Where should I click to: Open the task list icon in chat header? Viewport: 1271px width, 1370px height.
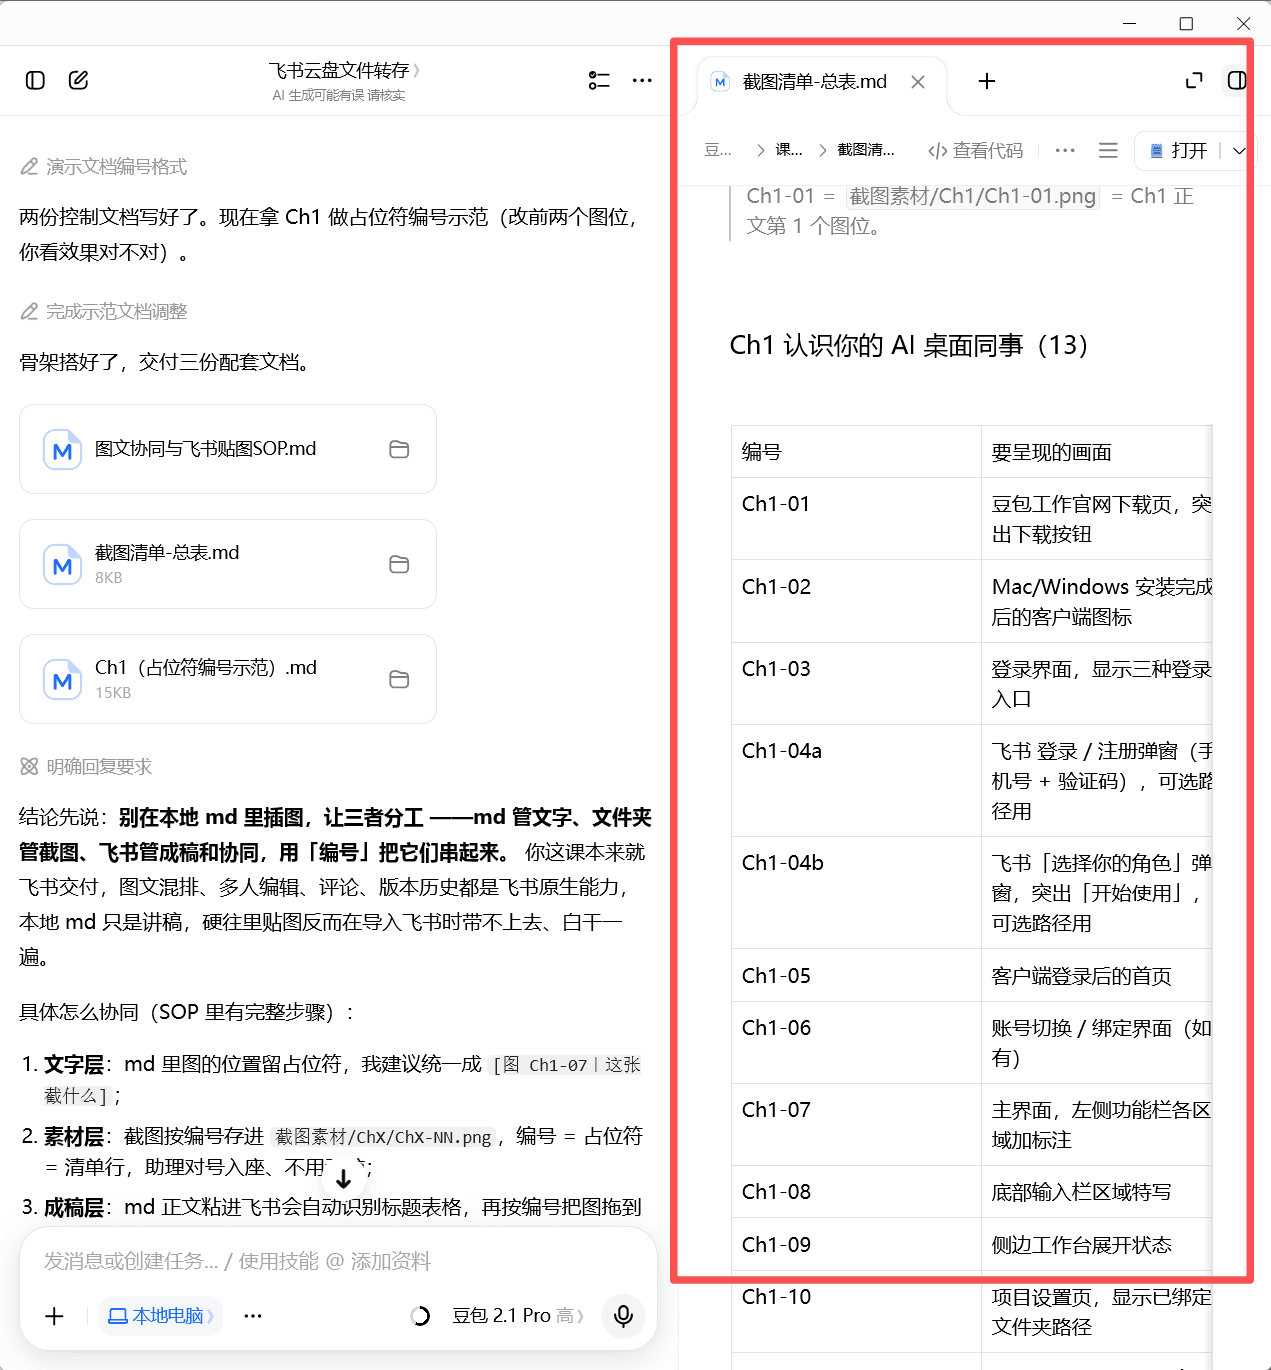[x=599, y=80]
